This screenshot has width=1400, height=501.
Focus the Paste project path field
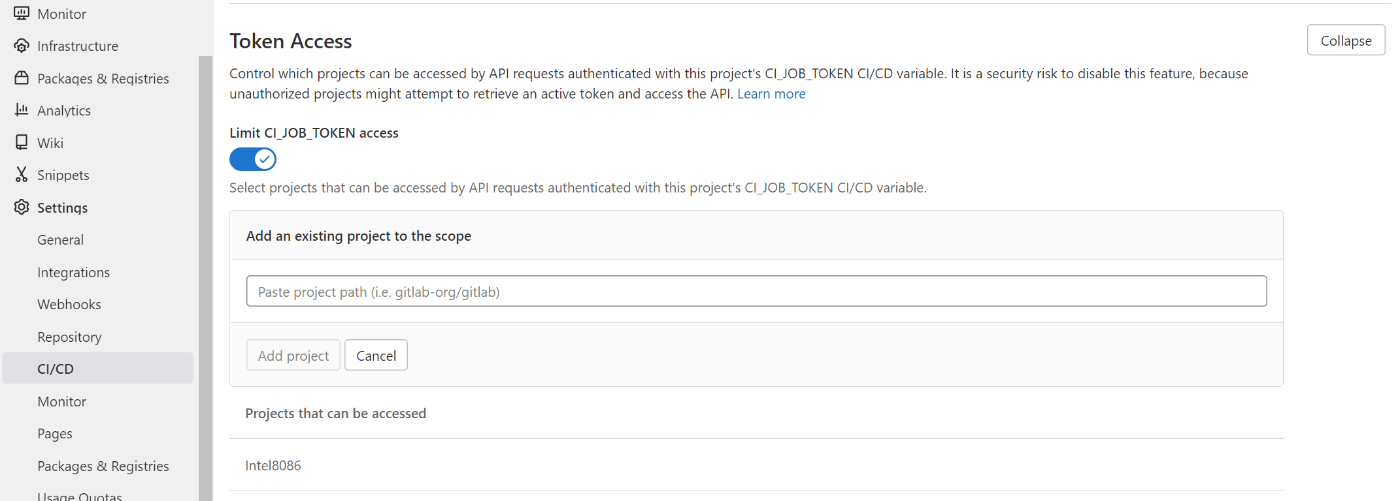click(756, 291)
